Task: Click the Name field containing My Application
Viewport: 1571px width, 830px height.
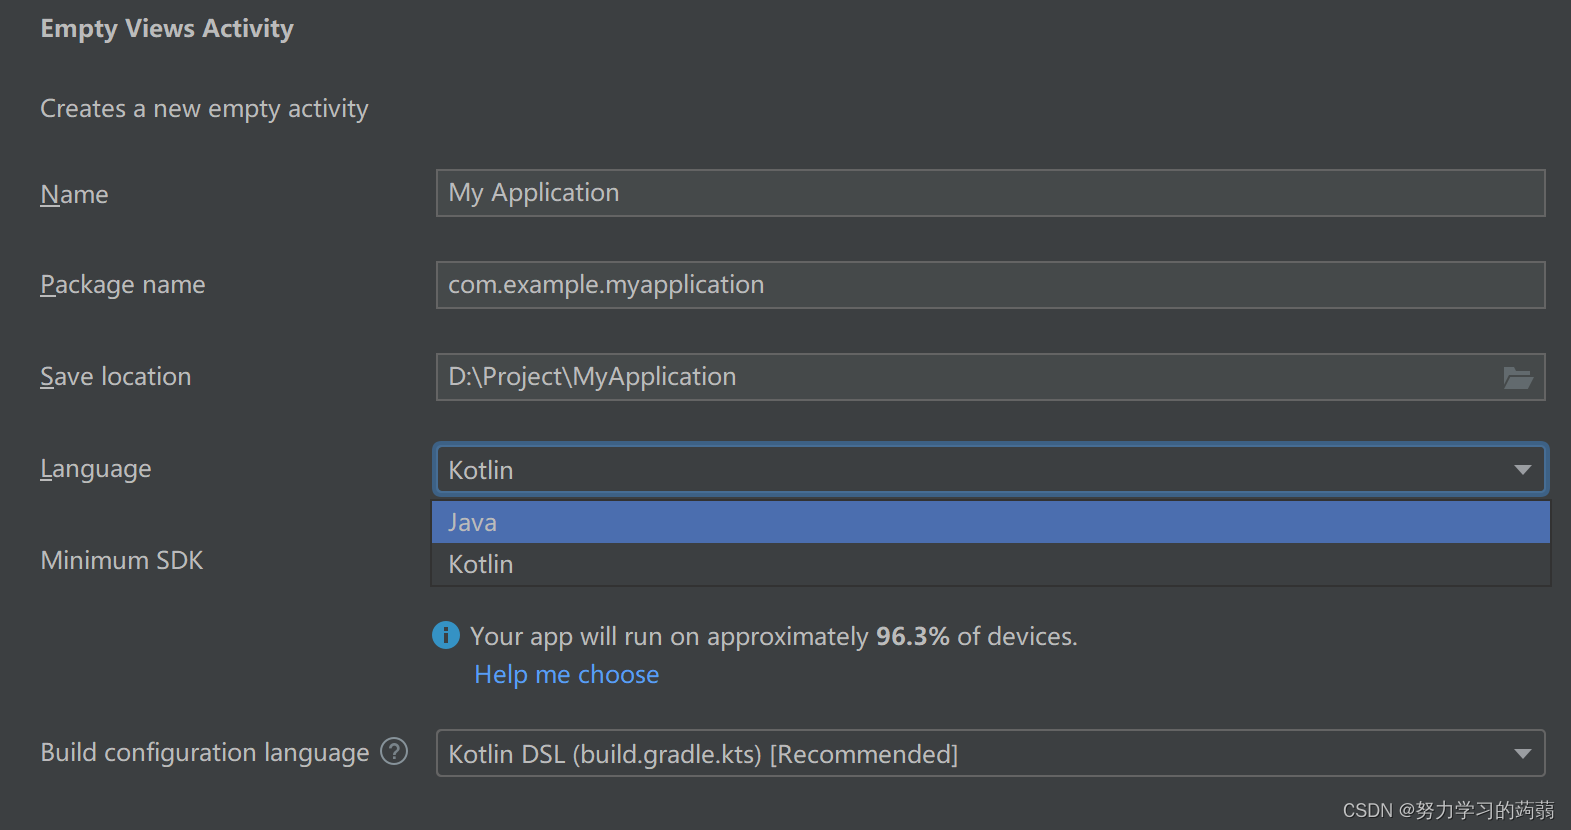Action: click(x=990, y=193)
